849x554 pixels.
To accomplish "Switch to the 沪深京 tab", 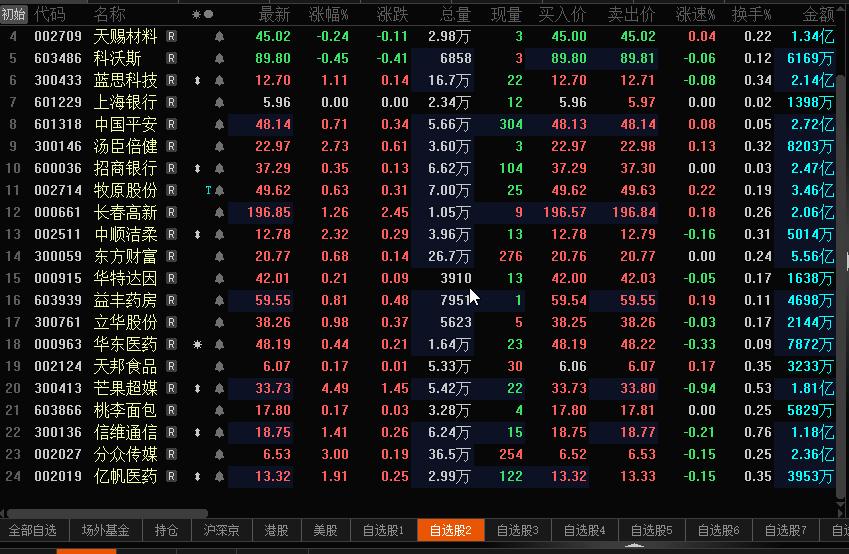I will (x=221, y=530).
